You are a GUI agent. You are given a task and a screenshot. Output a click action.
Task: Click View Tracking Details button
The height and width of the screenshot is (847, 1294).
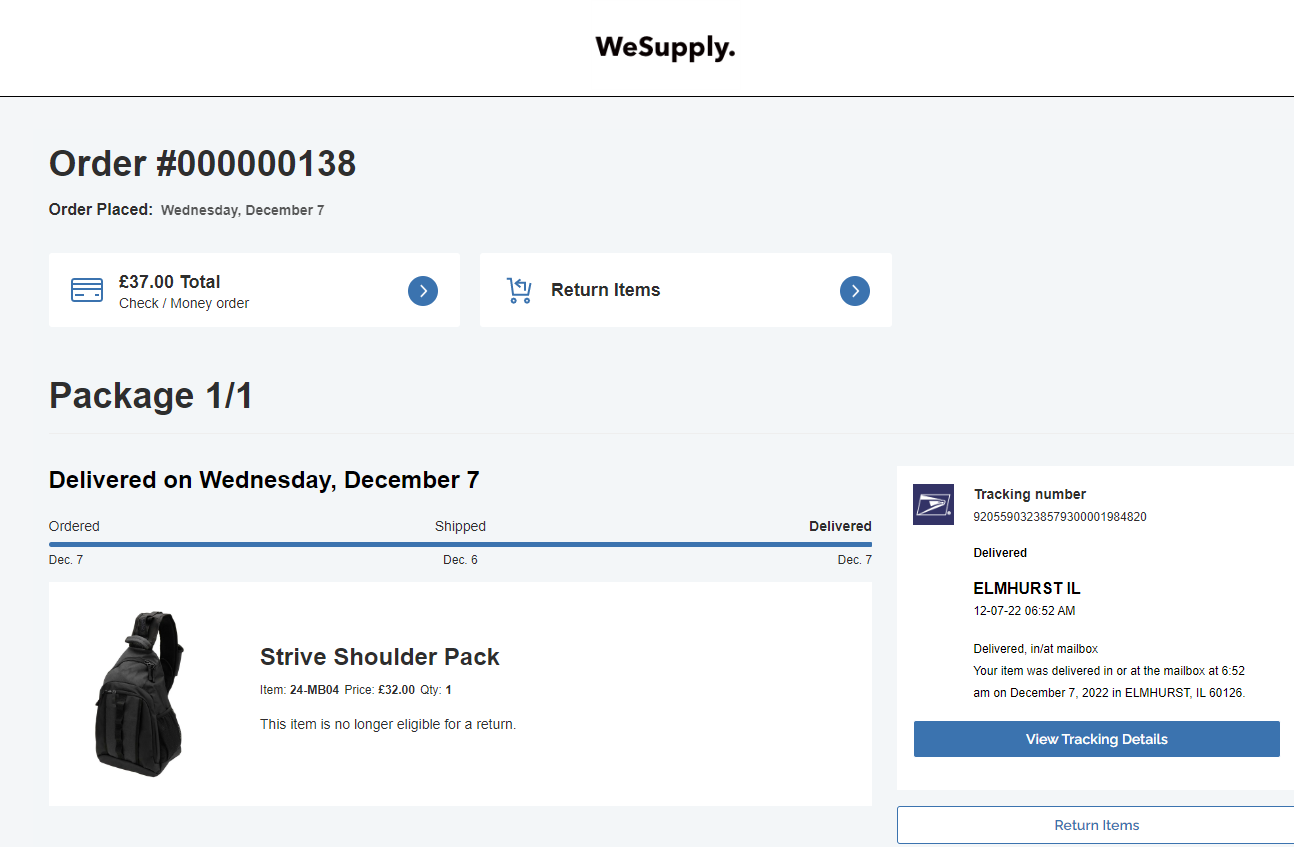(x=1097, y=739)
